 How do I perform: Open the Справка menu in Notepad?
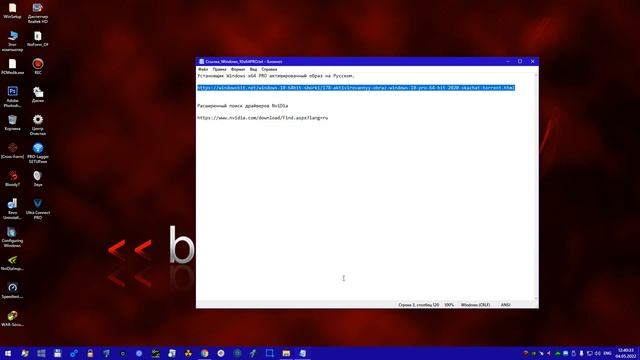tap(269, 69)
